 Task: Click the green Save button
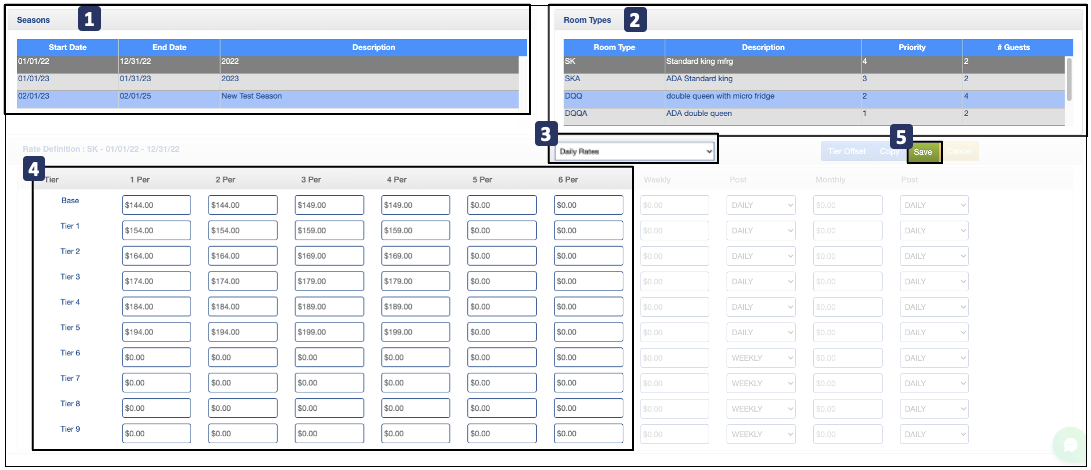923,152
